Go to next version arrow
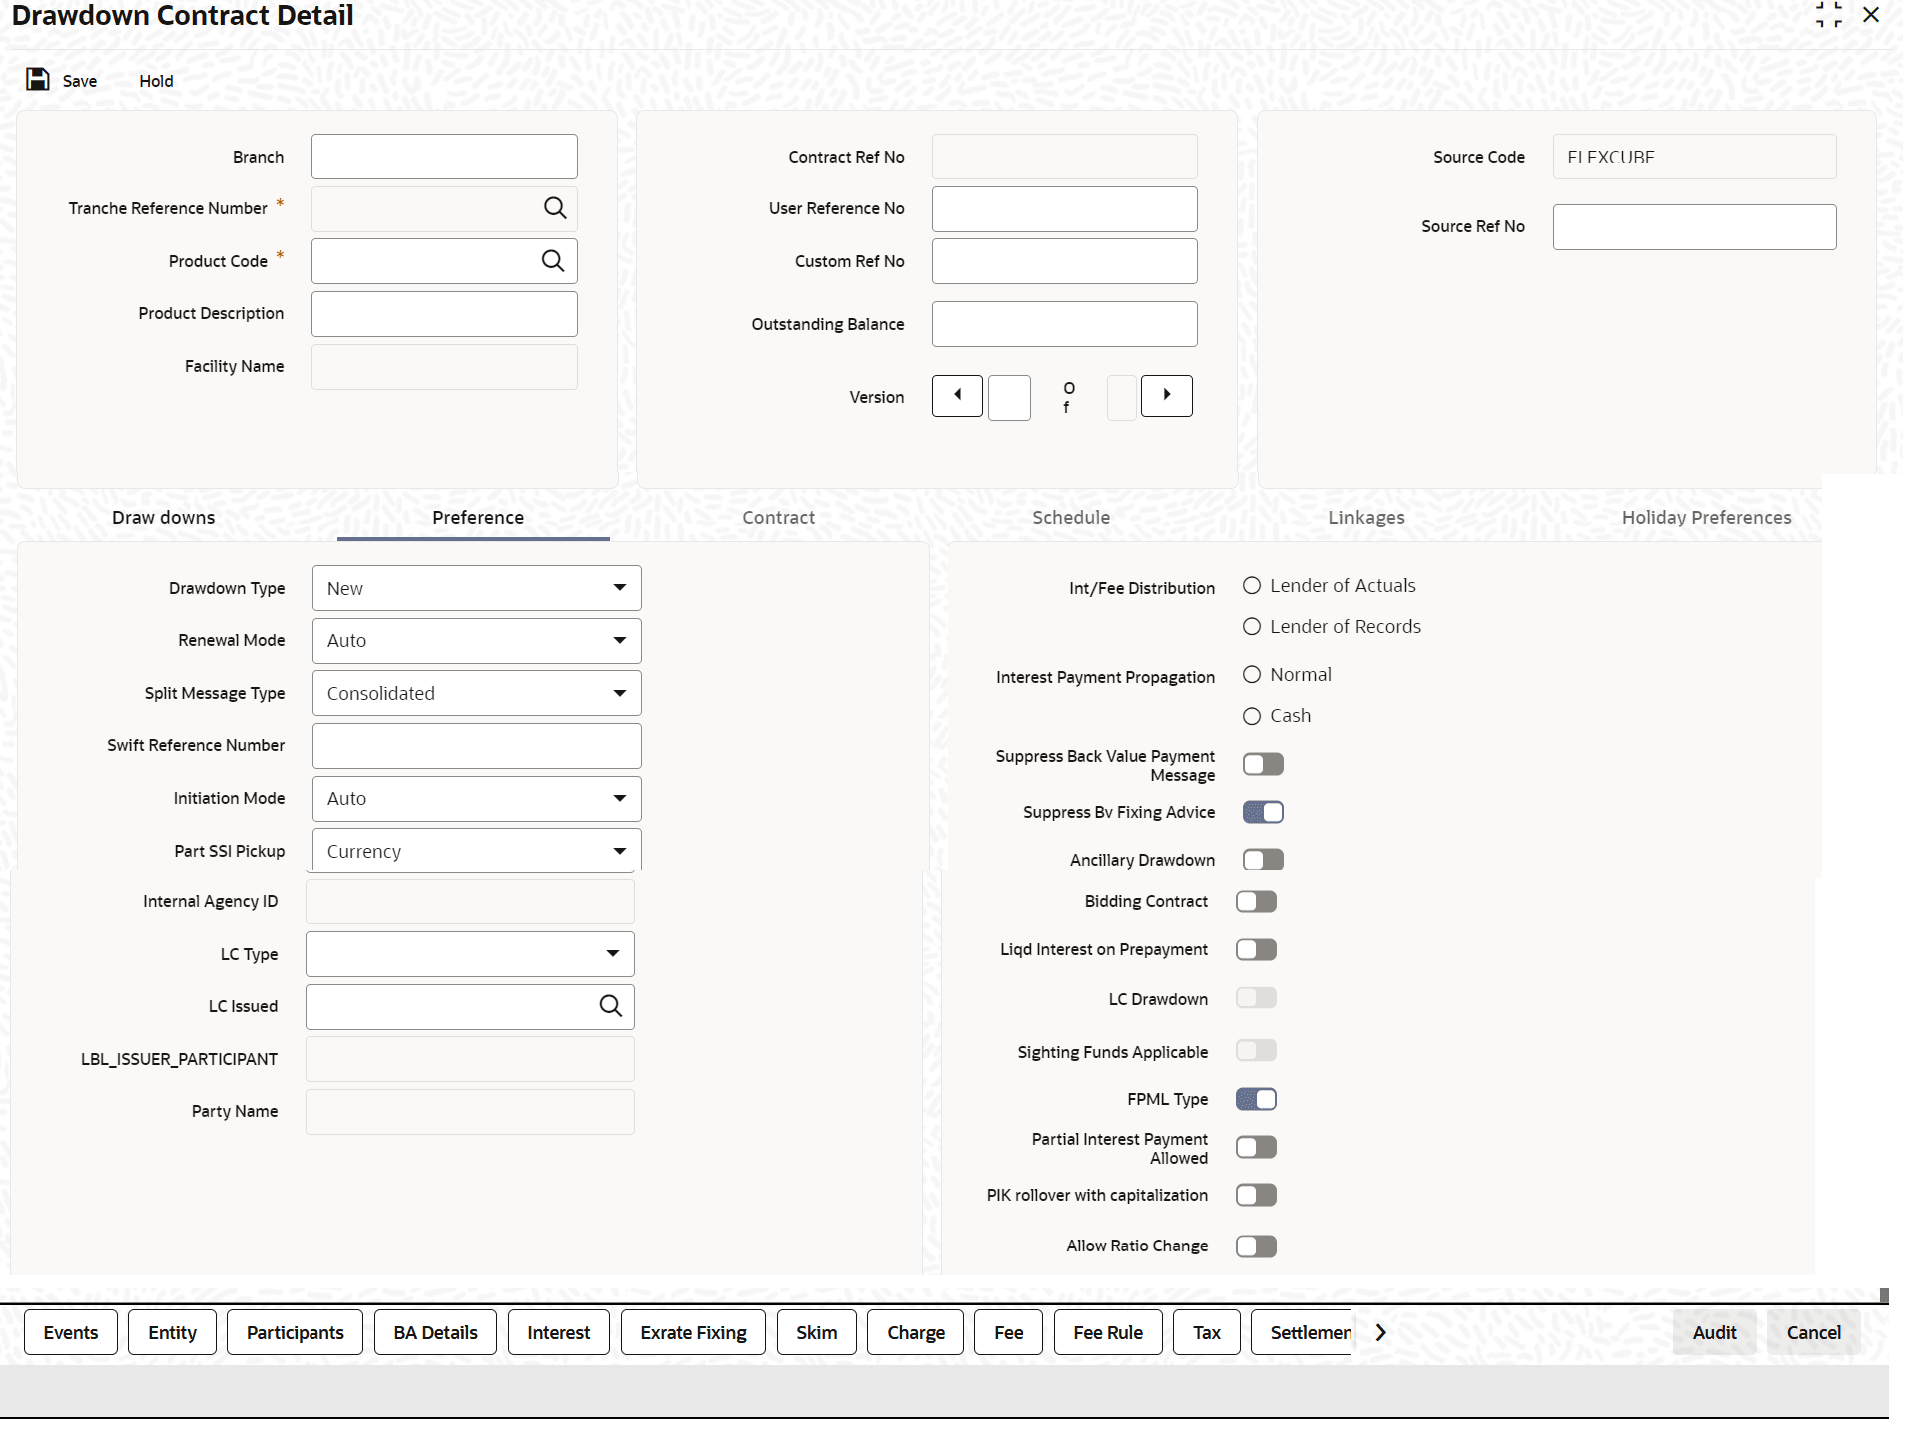1913x1448 pixels. coord(1167,396)
